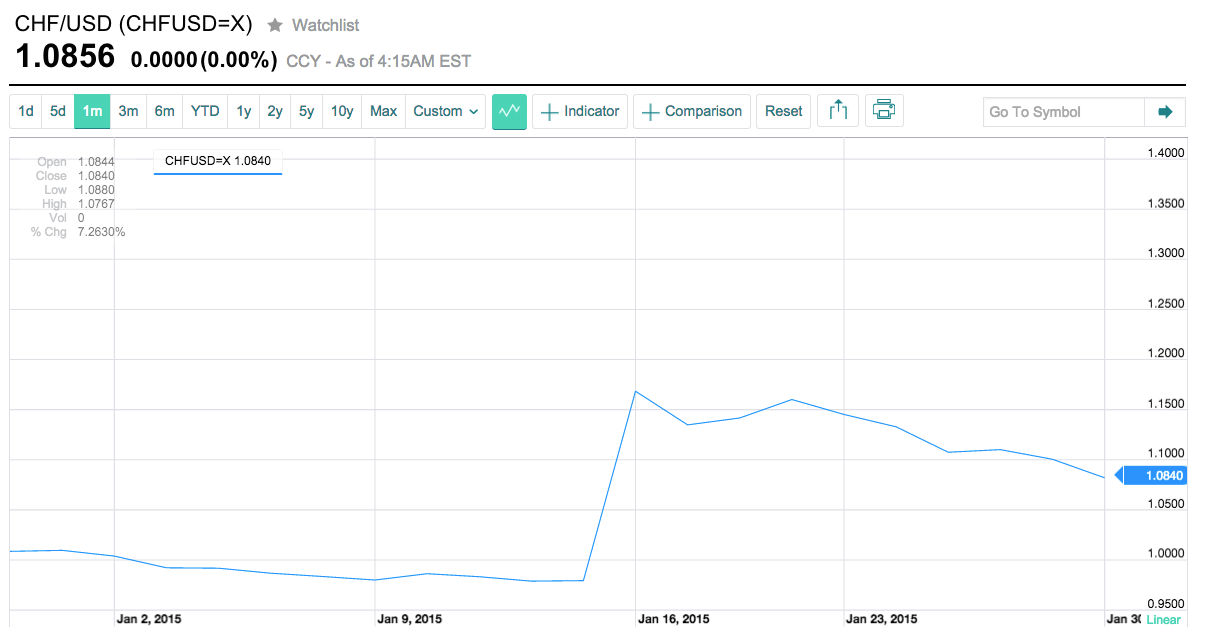Screen dimensions: 1213x644
Task: Select the 1d time range
Action: (x=26, y=111)
